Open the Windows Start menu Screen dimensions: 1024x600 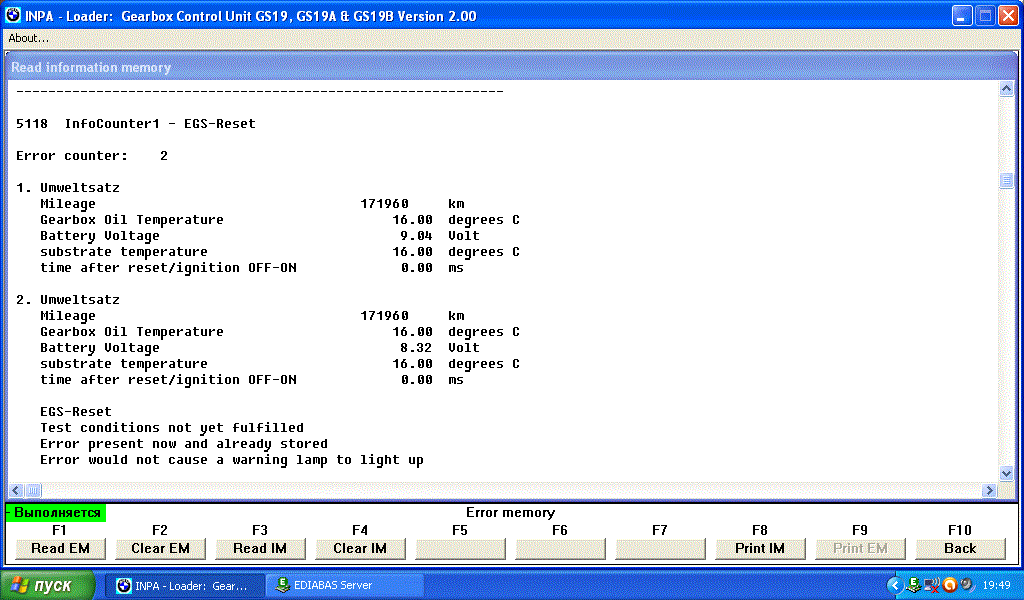(x=48, y=585)
